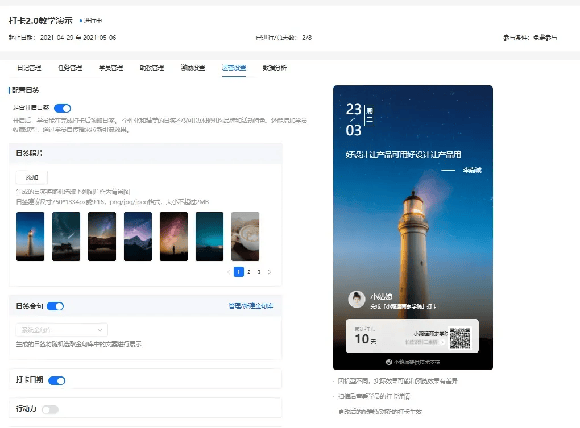Select the teal aurora background thumbnail
580x428 pixels.
tap(209, 236)
